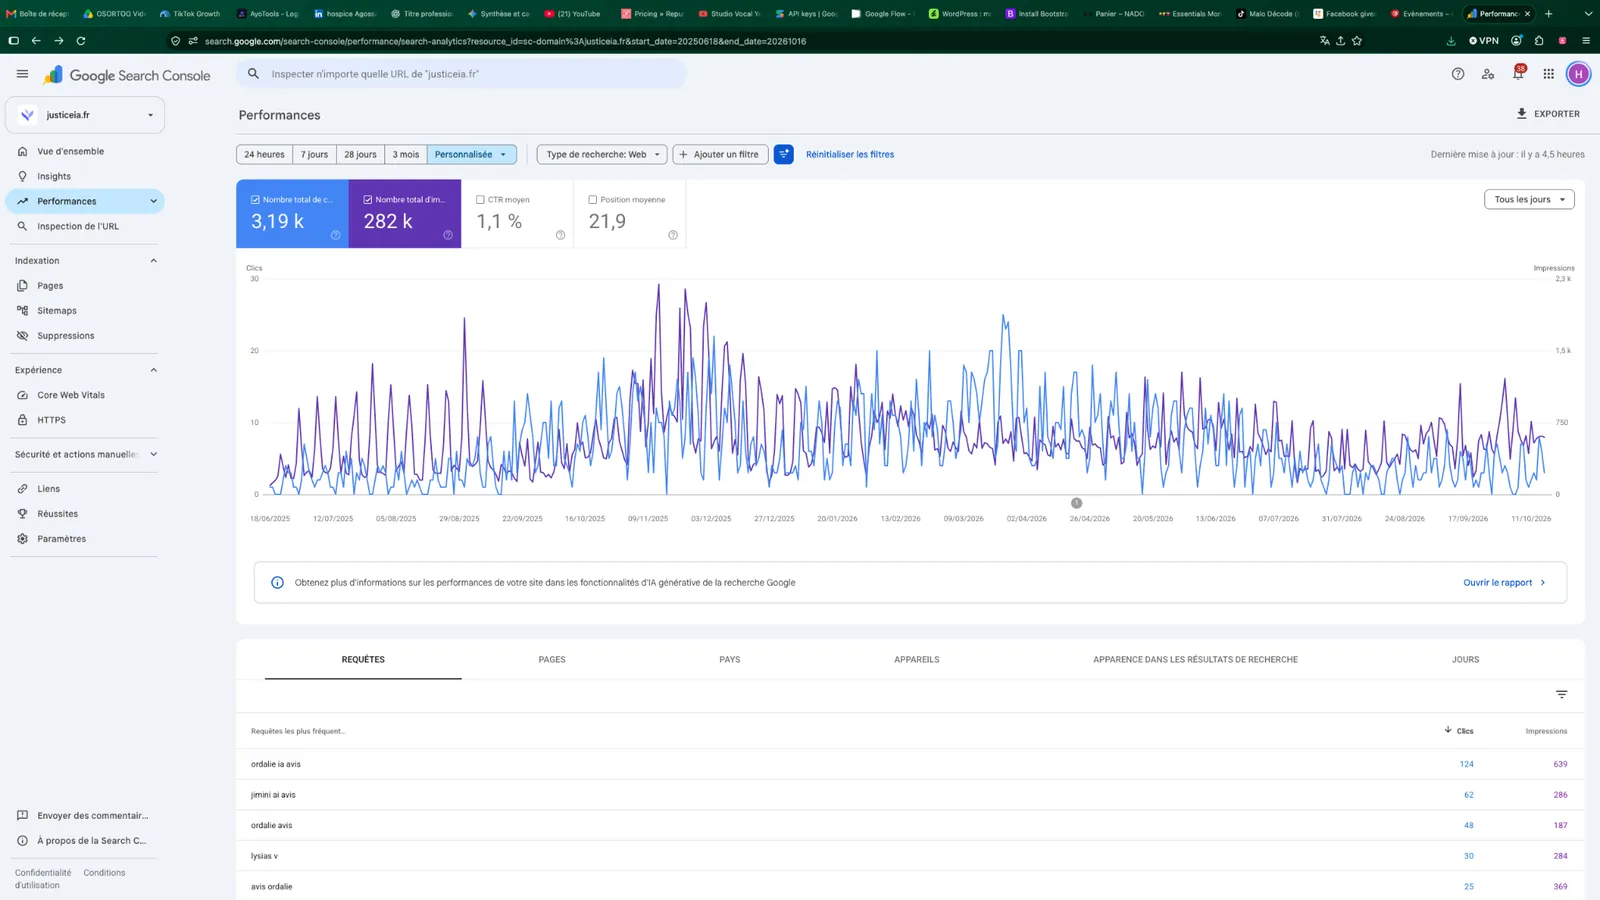Click Ouvrir le rapport
Viewport: 1600px width, 900px height.
1504,583
